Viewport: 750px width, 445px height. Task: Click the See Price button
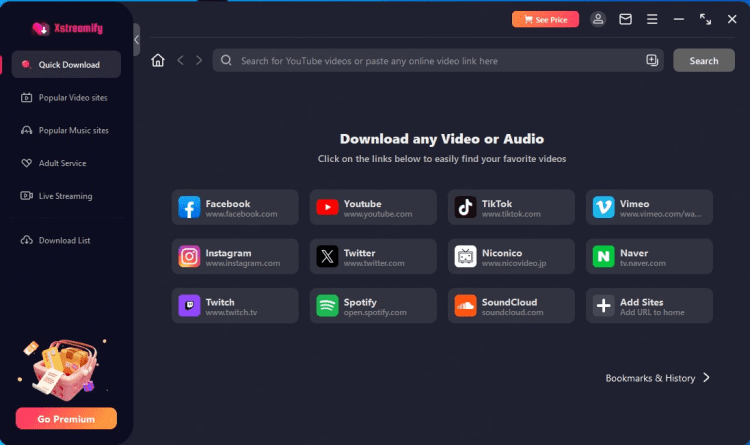click(x=545, y=19)
